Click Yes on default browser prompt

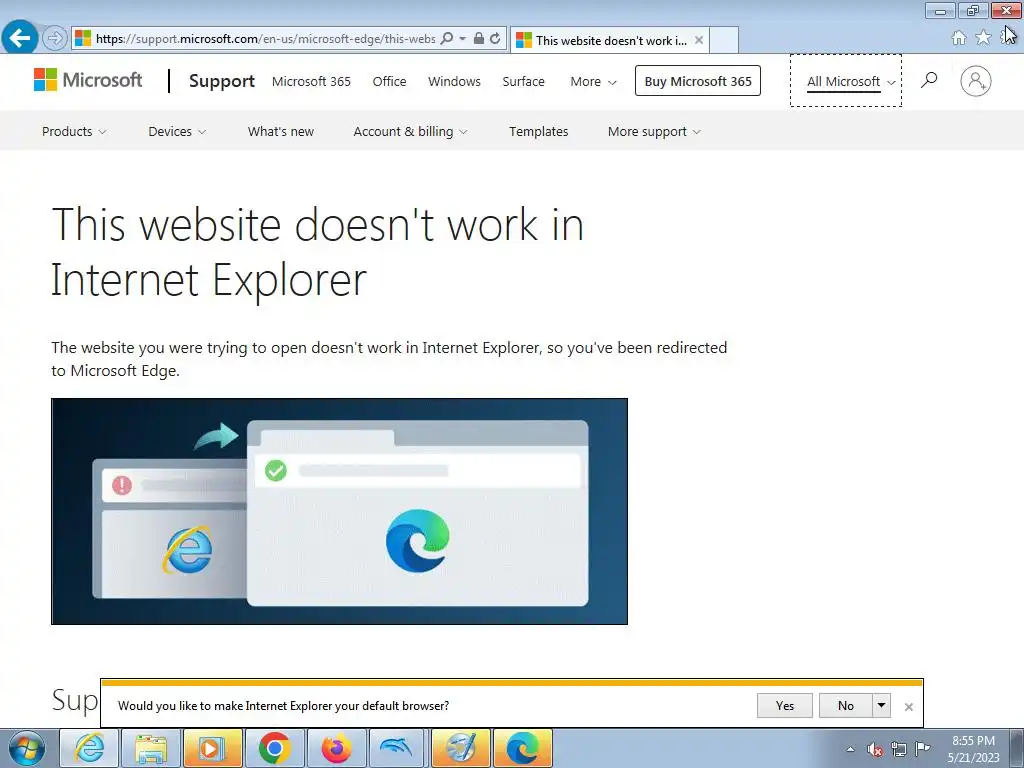(x=784, y=705)
